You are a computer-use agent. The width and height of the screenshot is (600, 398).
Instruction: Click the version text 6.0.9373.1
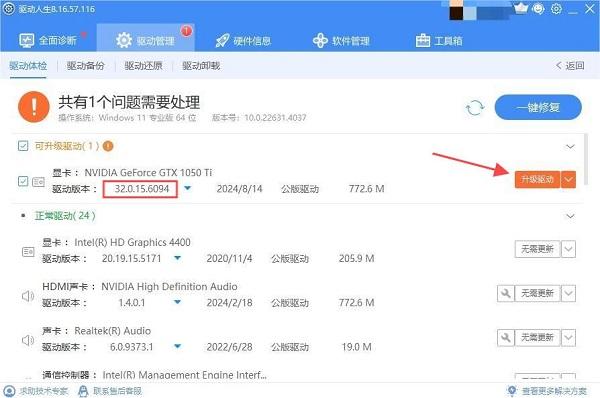[132, 347]
